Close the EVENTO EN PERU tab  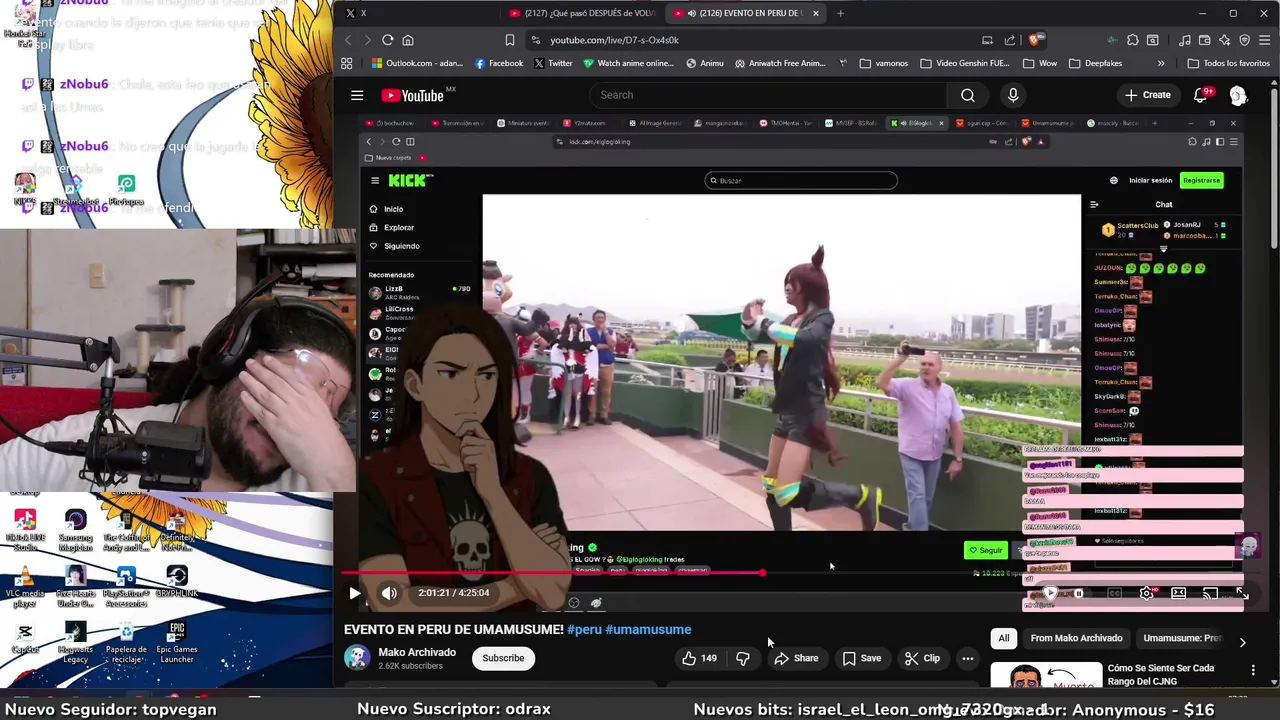(x=815, y=13)
